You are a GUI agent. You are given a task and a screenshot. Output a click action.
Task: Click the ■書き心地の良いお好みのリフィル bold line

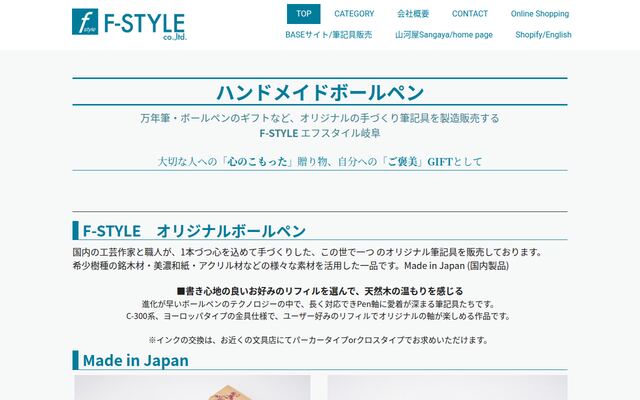coord(320,291)
